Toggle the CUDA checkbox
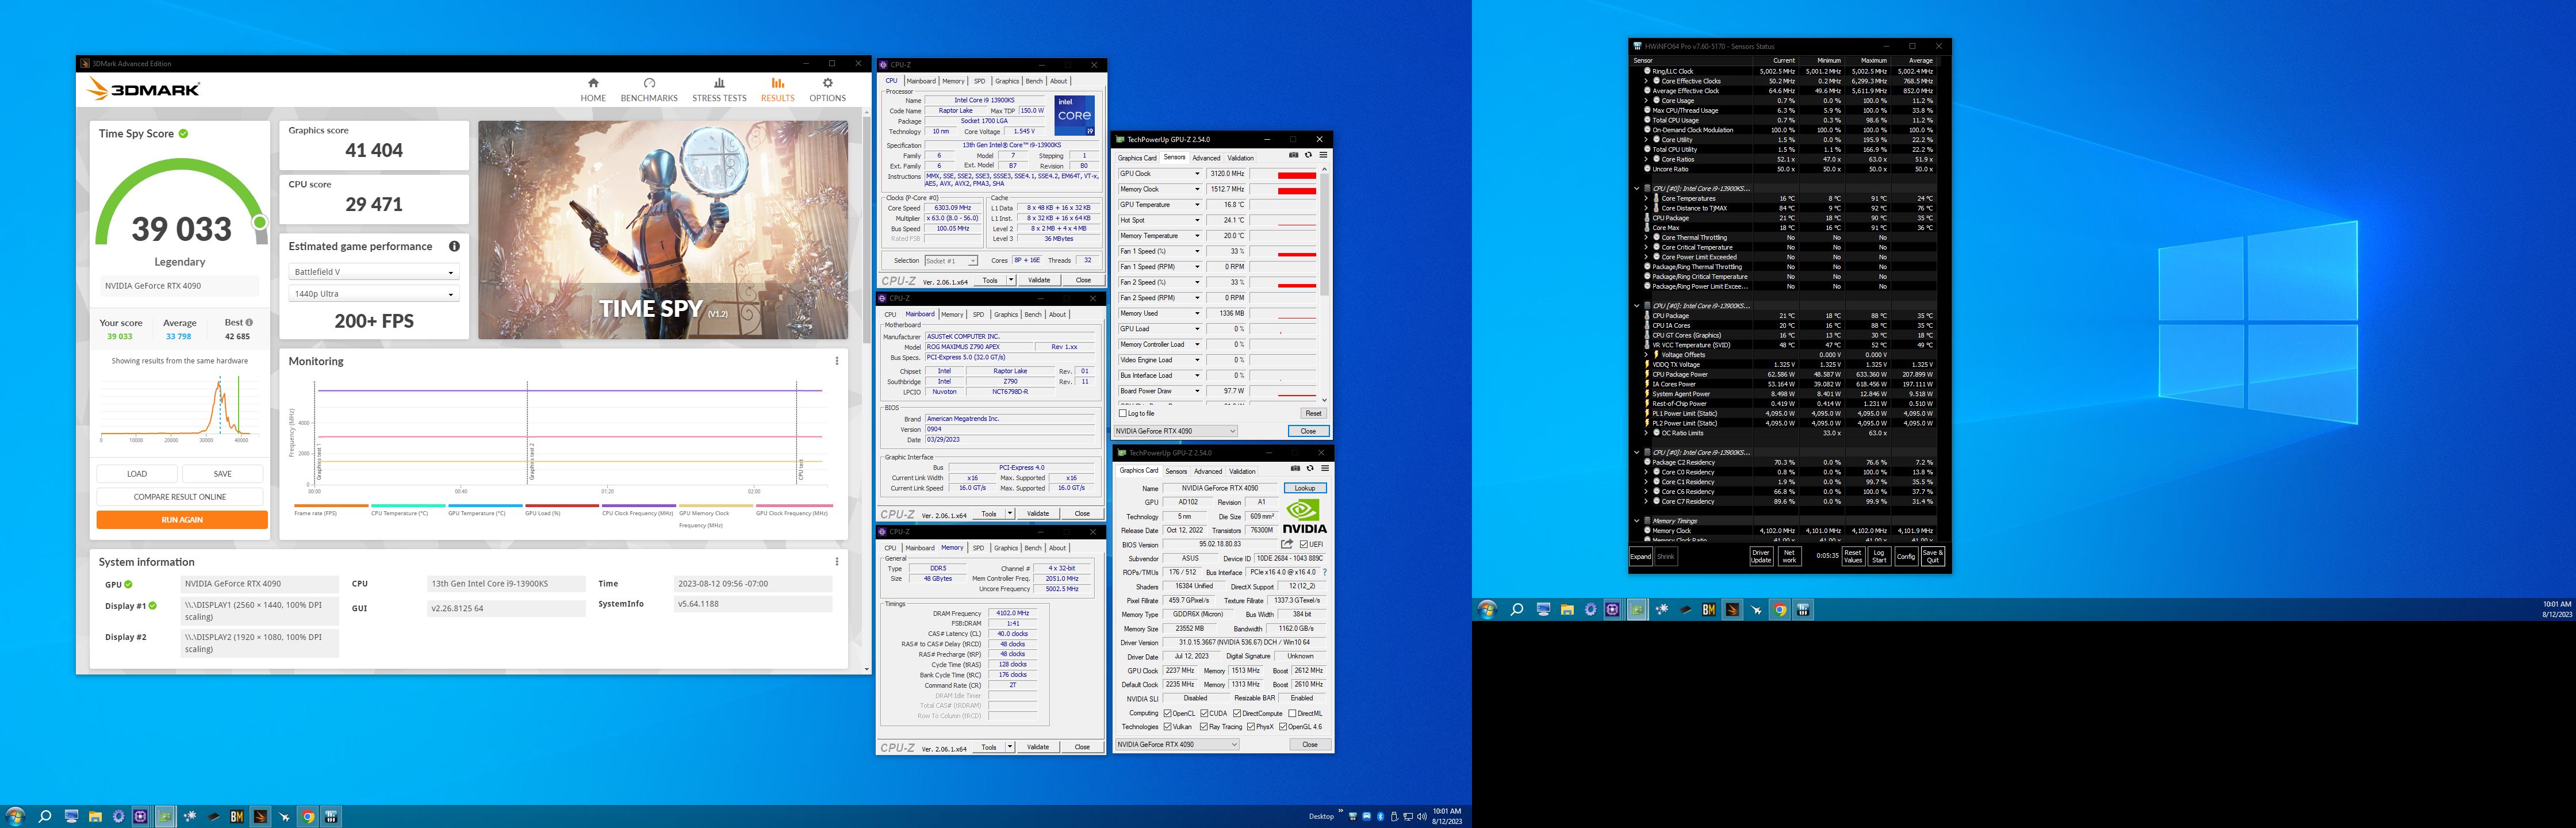 pyautogui.click(x=1205, y=713)
